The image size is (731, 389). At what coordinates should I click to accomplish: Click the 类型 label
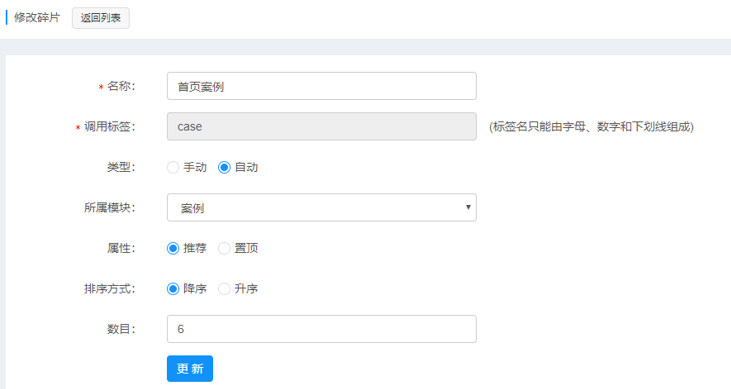(x=121, y=167)
